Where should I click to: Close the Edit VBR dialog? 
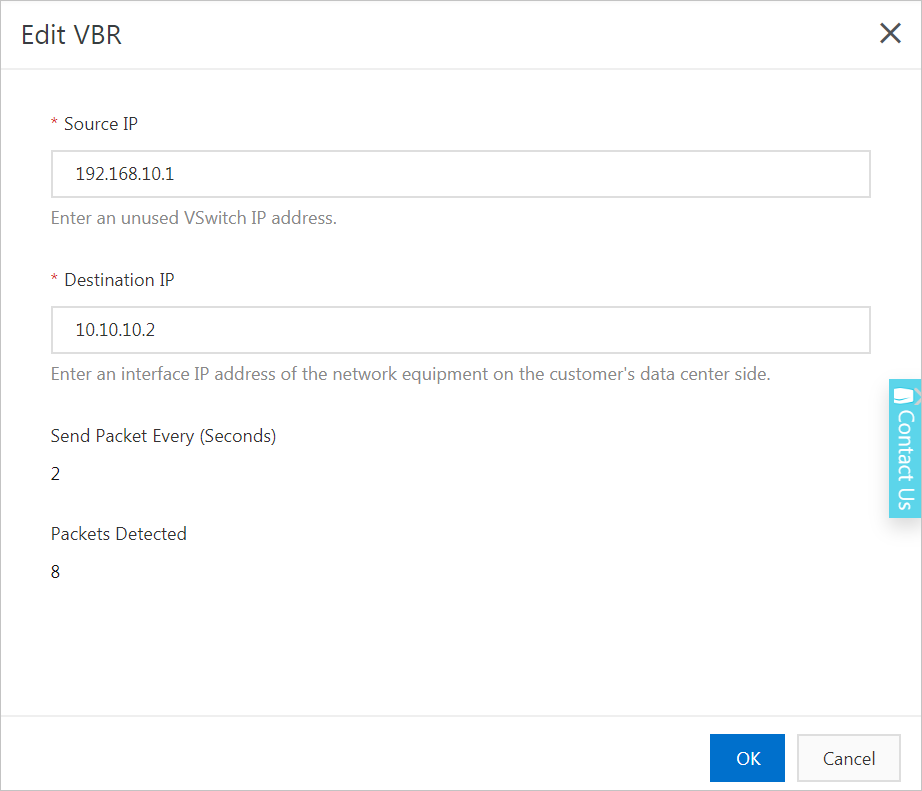pos(890,34)
